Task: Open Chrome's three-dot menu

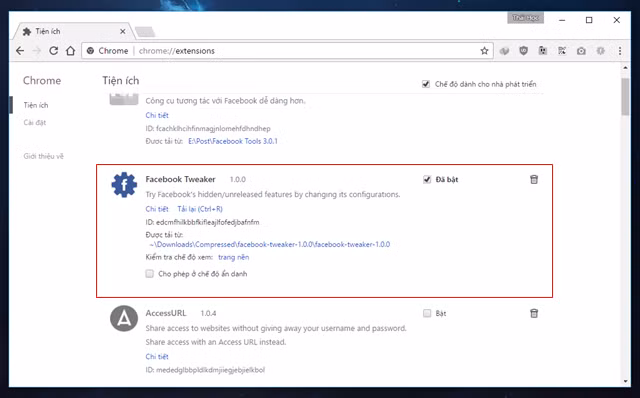Action: click(620, 51)
